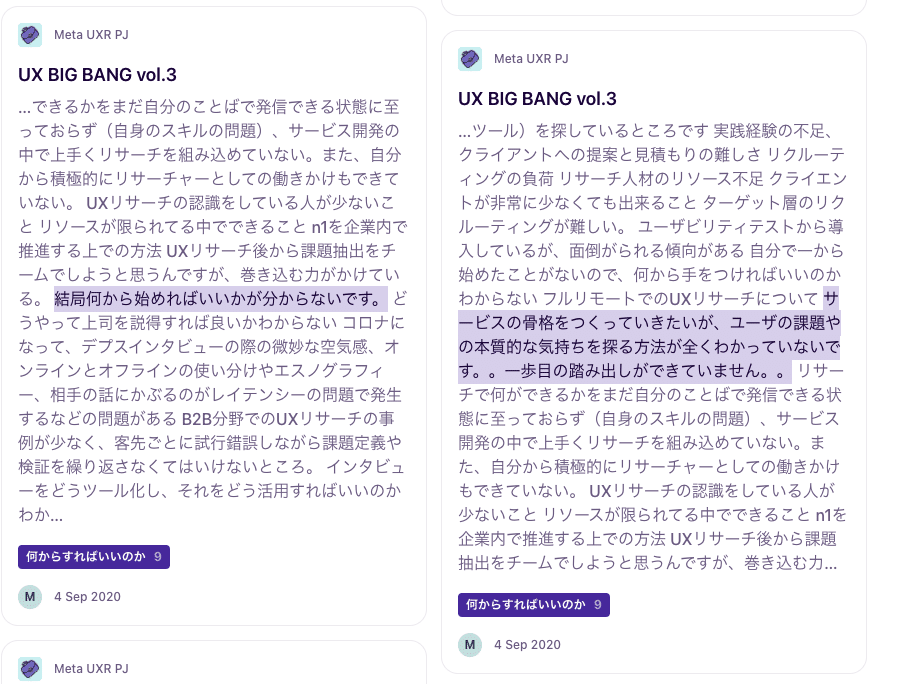The image size is (897, 684).
Task: Click the excerpt line starting …ツール）を探しているところです
Action: click(645, 131)
